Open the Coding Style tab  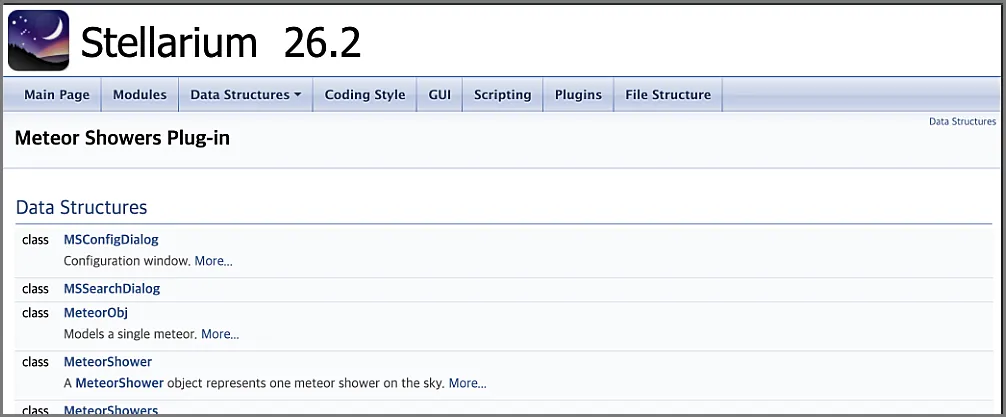[365, 95]
